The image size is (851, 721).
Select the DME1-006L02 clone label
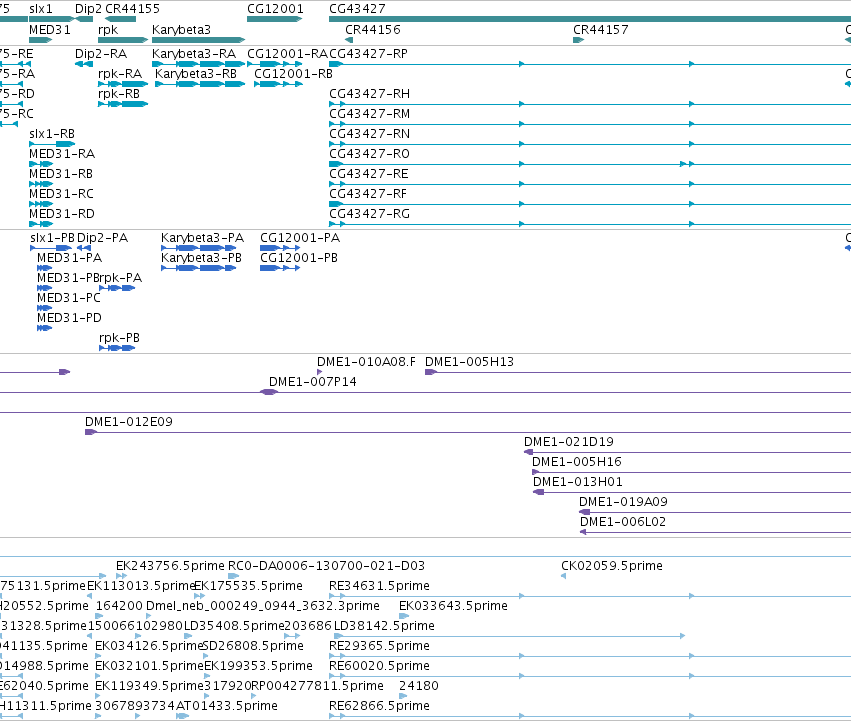point(623,522)
